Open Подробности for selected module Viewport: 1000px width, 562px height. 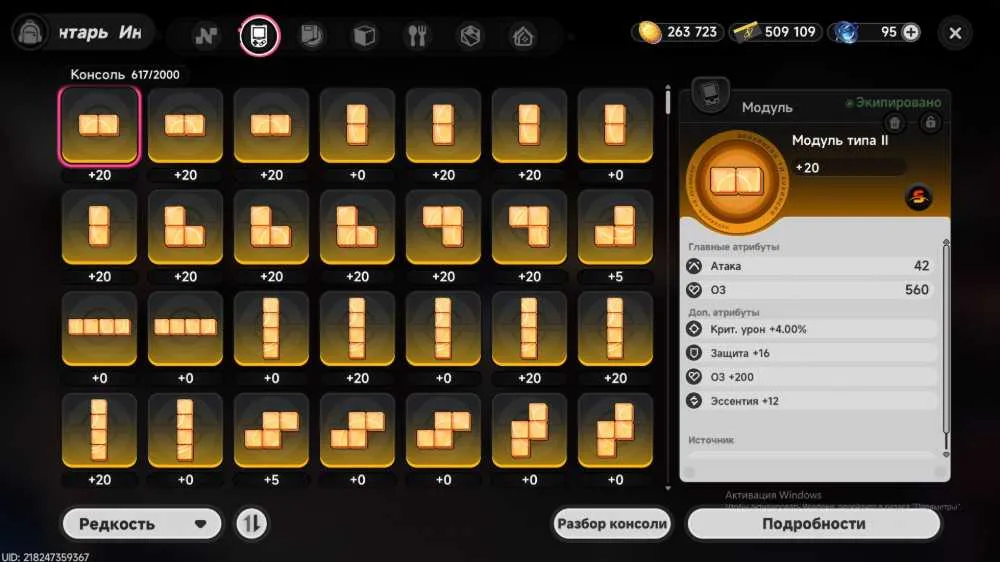click(814, 524)
